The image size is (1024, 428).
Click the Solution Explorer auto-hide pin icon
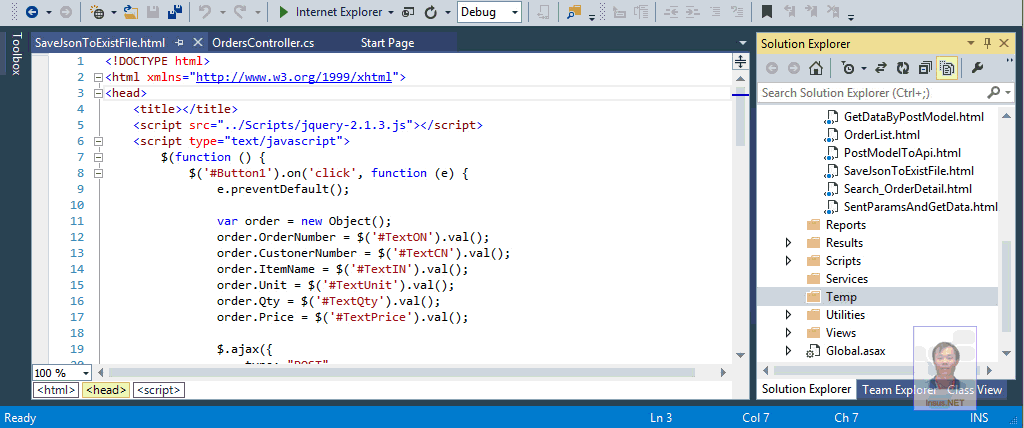(987, 43)
